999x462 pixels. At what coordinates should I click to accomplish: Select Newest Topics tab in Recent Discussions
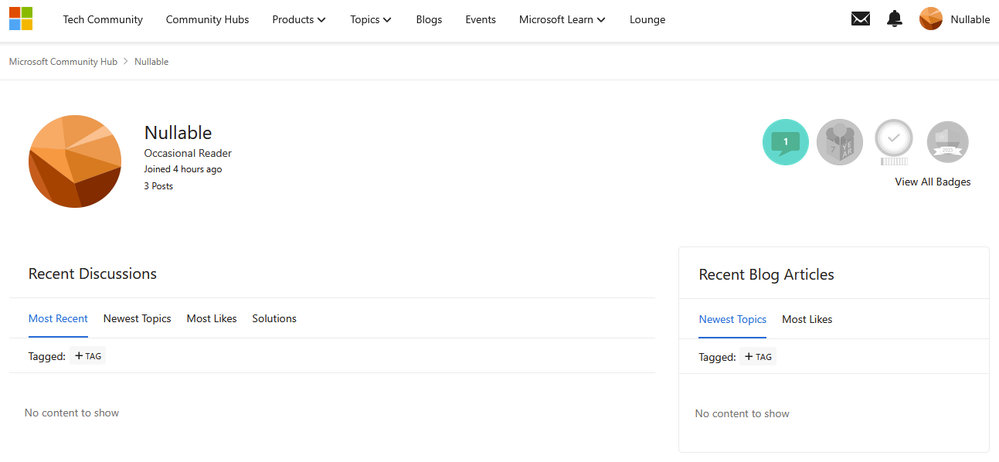[137, 319]
